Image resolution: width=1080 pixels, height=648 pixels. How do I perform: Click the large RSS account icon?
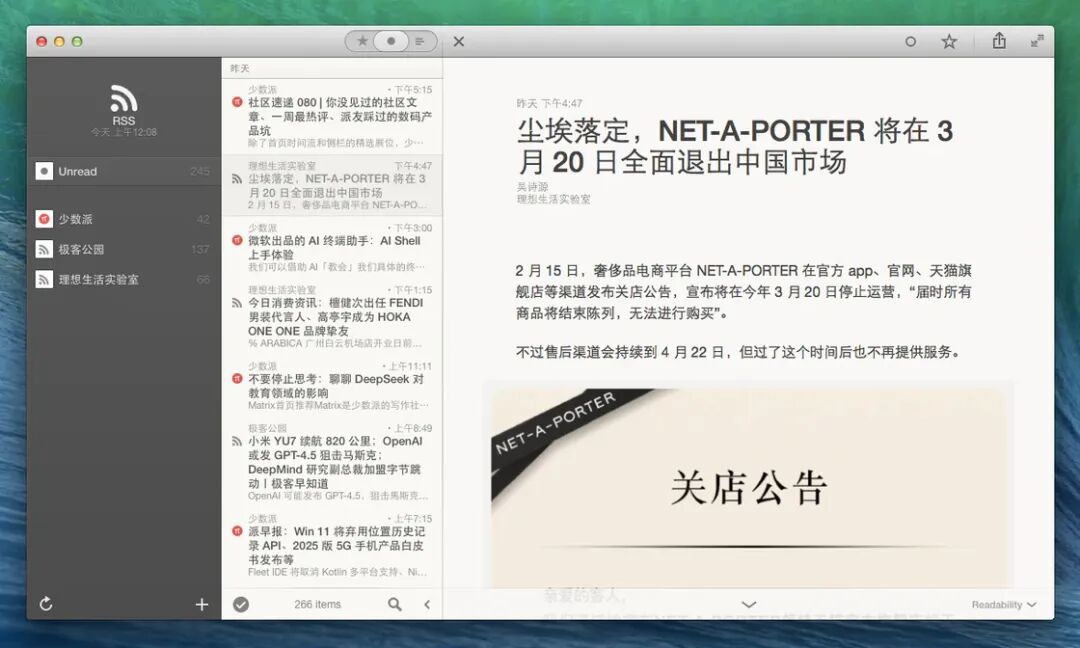coord(124,98)
